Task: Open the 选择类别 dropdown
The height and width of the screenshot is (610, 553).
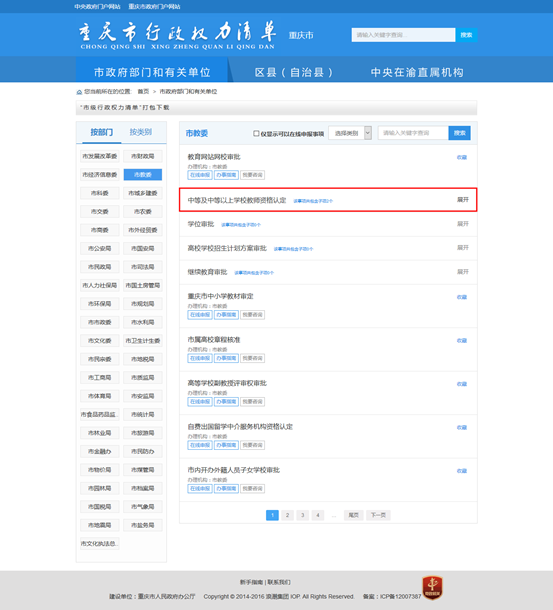Action: pos(350,133)
